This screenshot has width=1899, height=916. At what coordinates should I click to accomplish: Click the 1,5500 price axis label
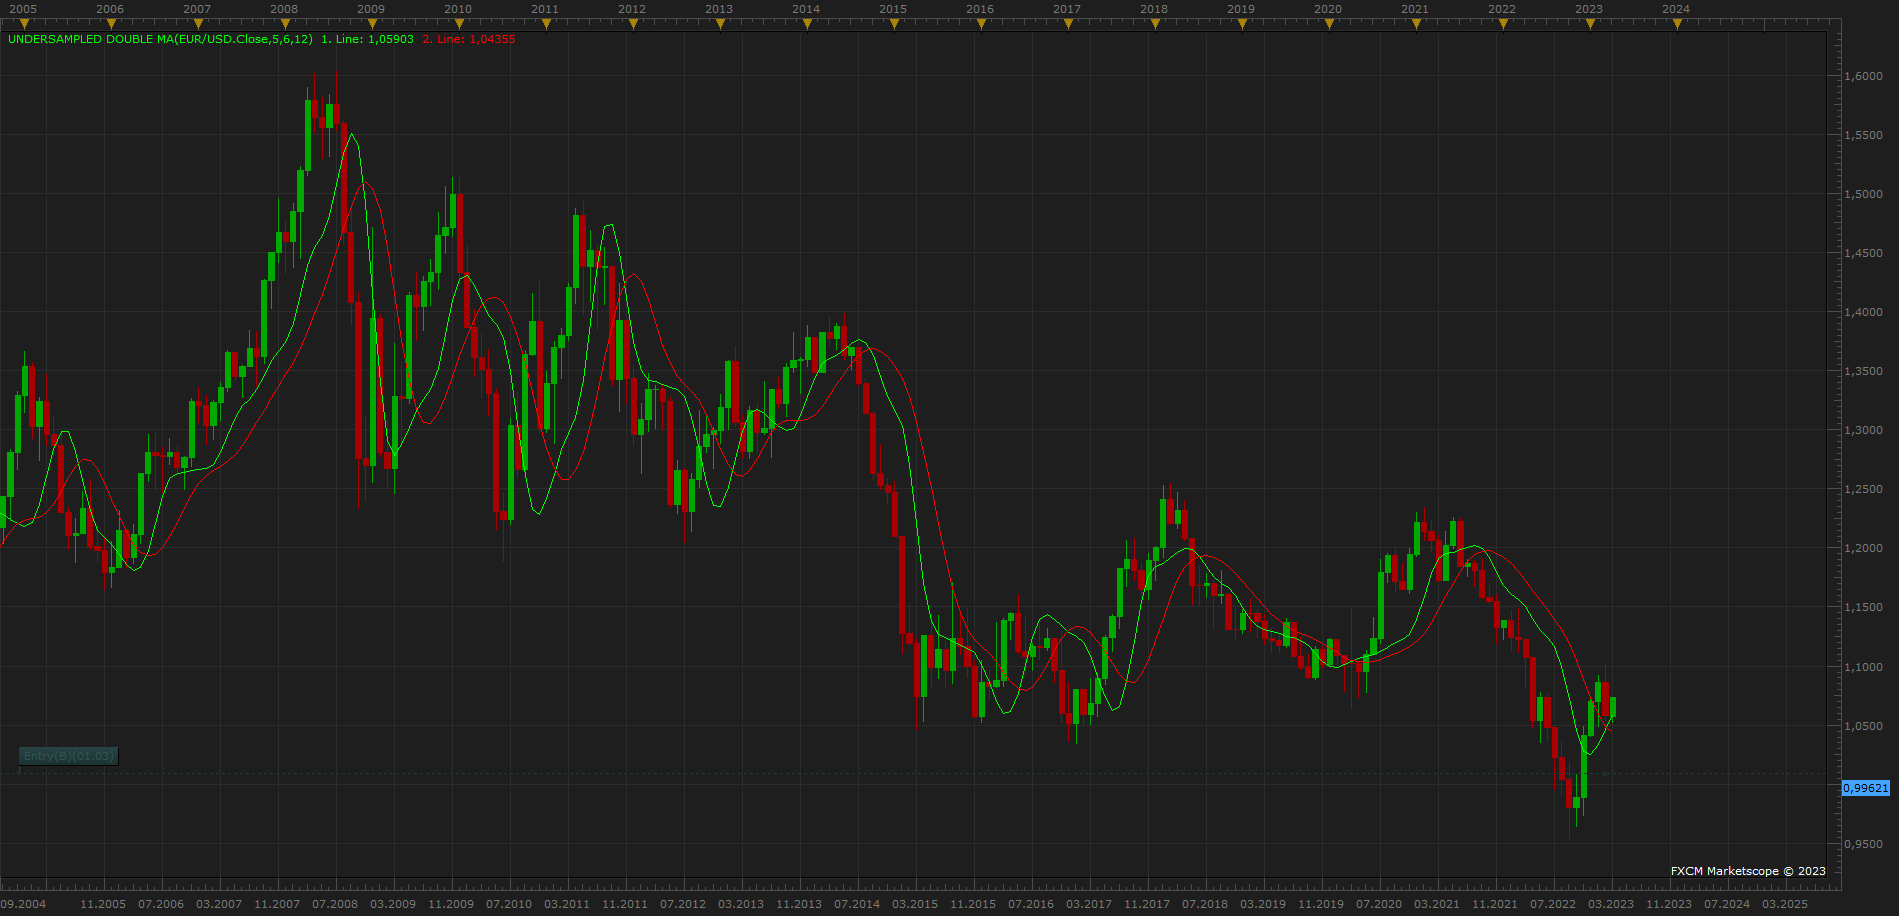pos(1864,135)
